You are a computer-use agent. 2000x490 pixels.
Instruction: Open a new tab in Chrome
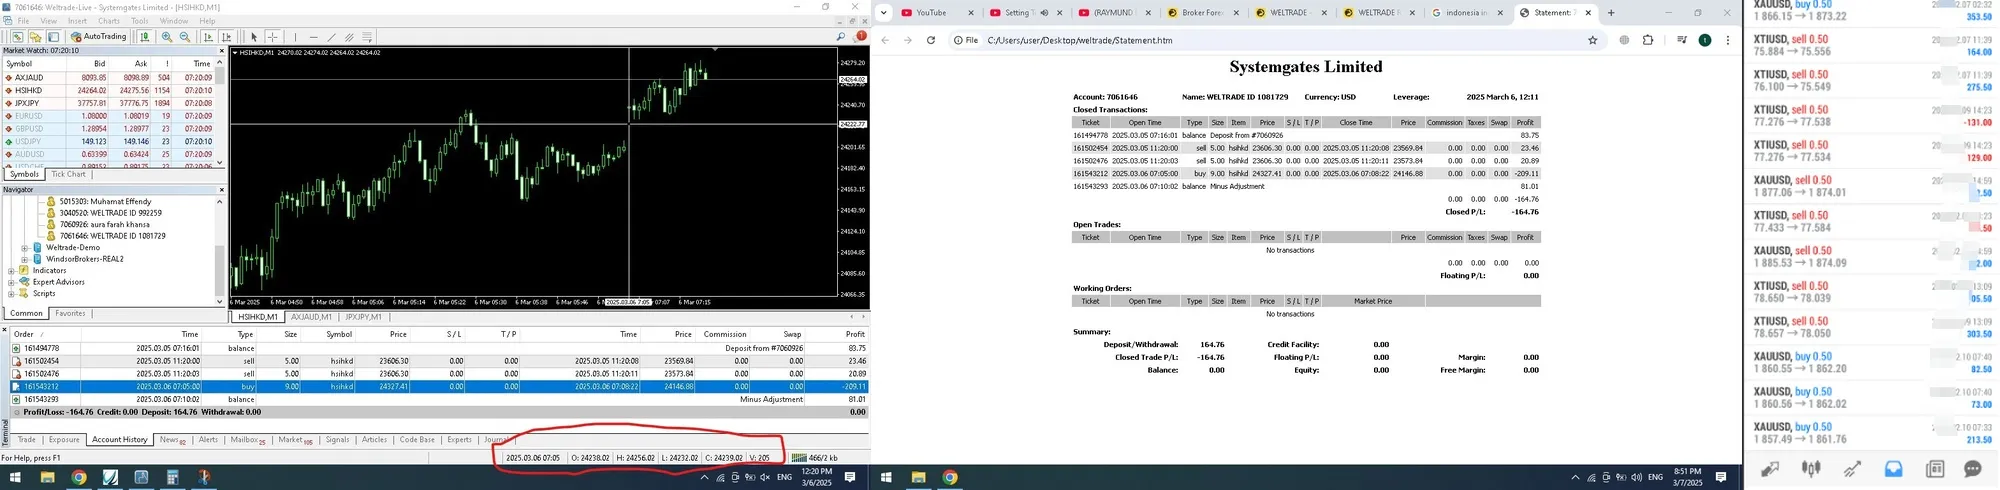coord(1611,13)
